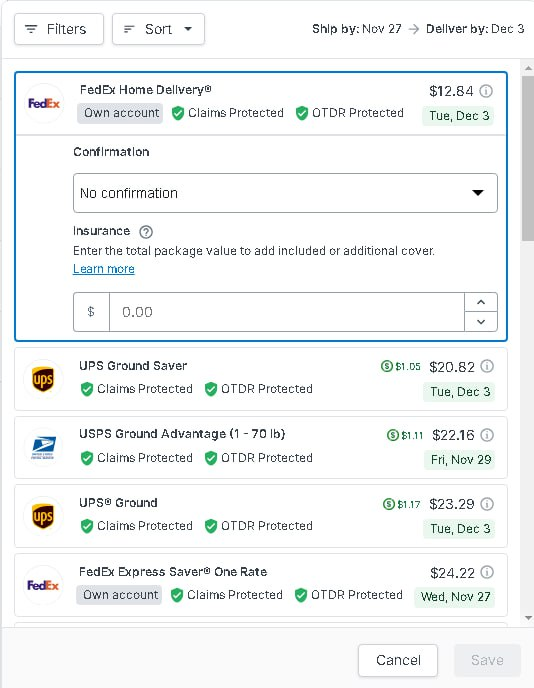
Task: Choose USPS Ground Advantage (1 - 70 lb) rate
Action: coord(261,448)
